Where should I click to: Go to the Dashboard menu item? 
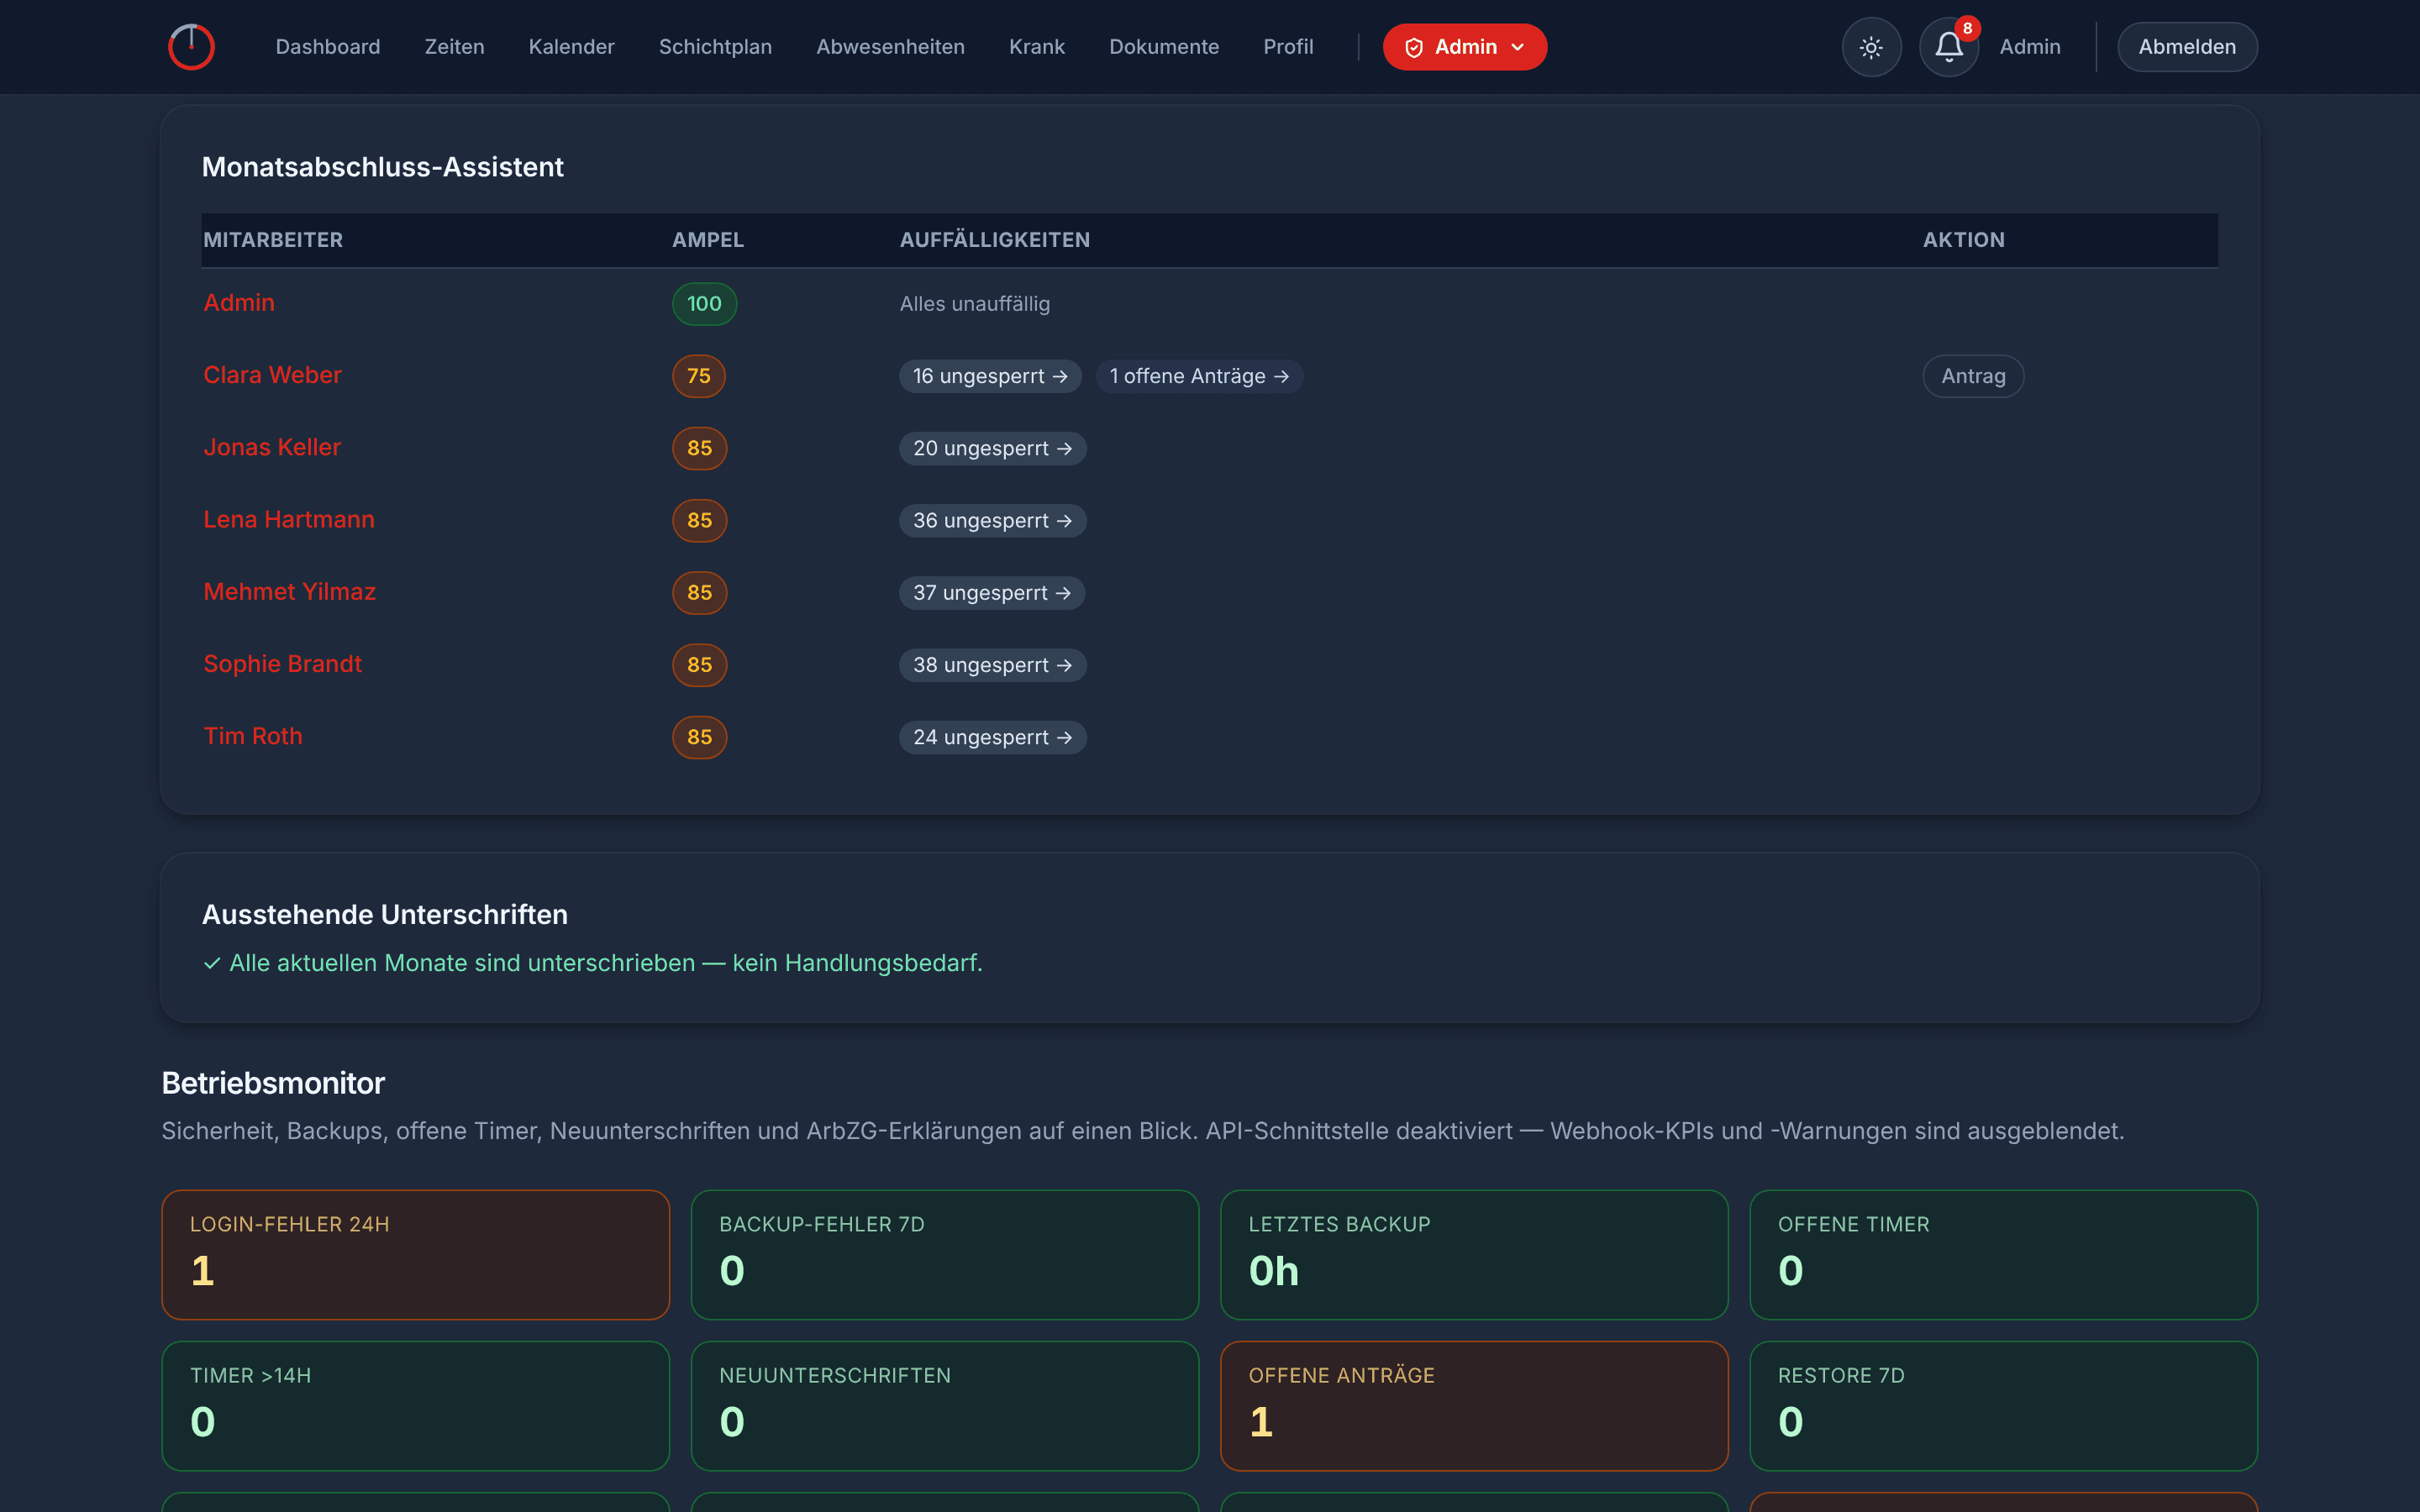[328, 47]
